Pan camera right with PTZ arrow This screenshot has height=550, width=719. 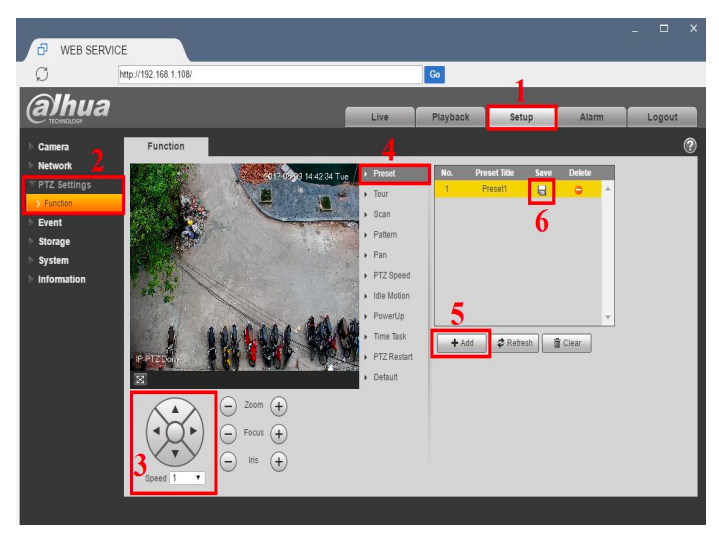coord(197,433)
